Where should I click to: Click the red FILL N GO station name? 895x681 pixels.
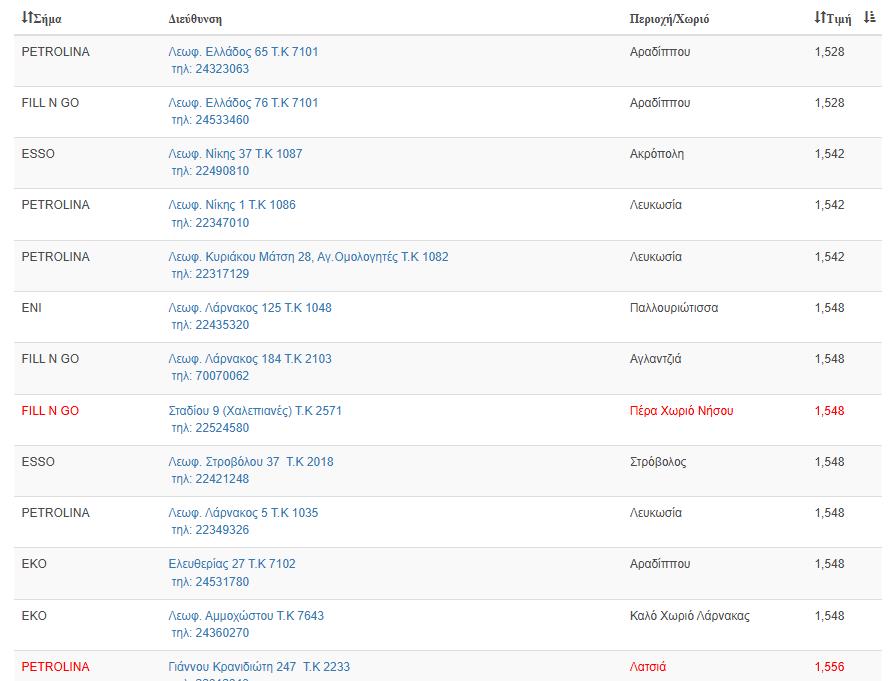[x=50, y=411]
